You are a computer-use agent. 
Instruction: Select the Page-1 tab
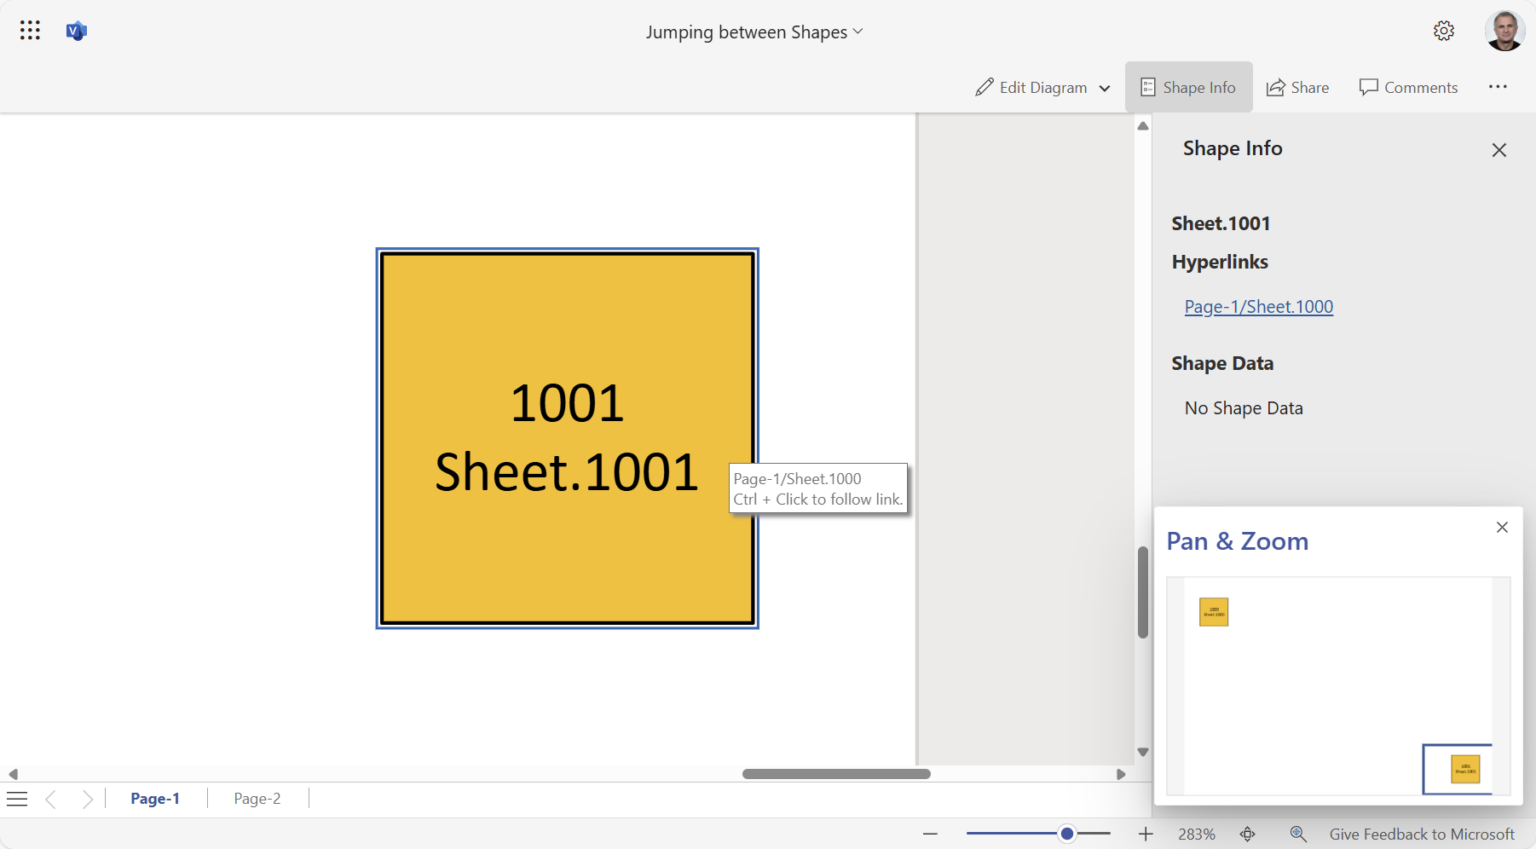click(x=155, y=798)
